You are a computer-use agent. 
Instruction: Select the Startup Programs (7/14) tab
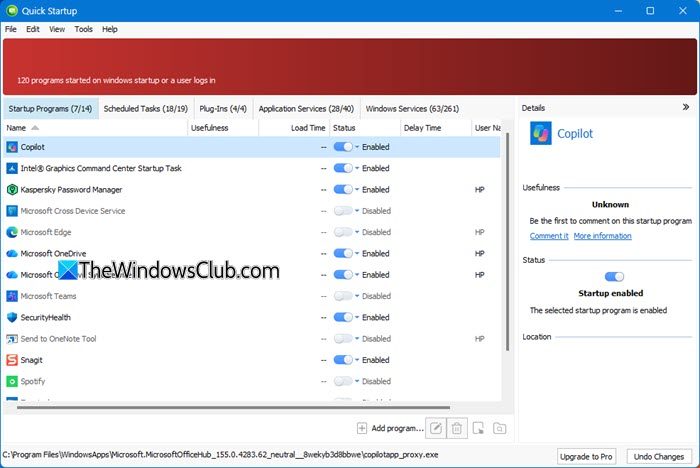pyautogui.click(x=50, y=109)
